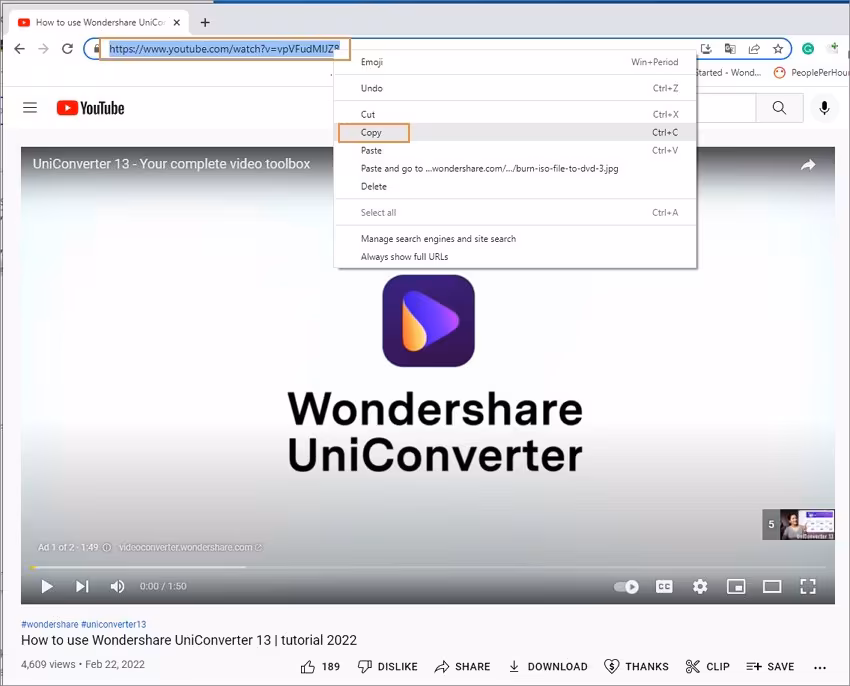Open the green Grammarly extension icon
Image resolution: width=850 pixels, height=686 pixels.
point(808,49)
